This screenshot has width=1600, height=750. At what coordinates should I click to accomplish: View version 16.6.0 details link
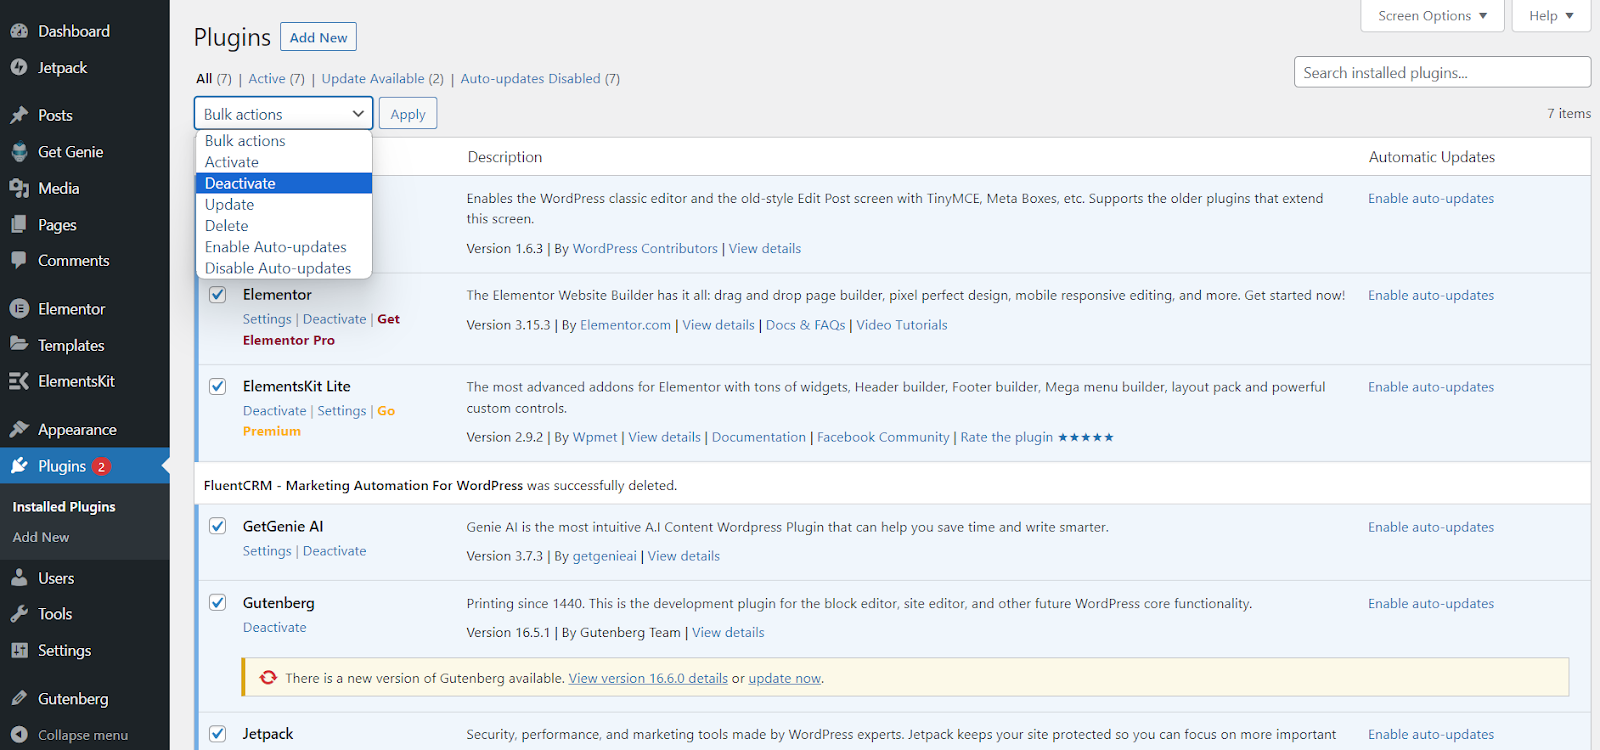coord(648,678)
